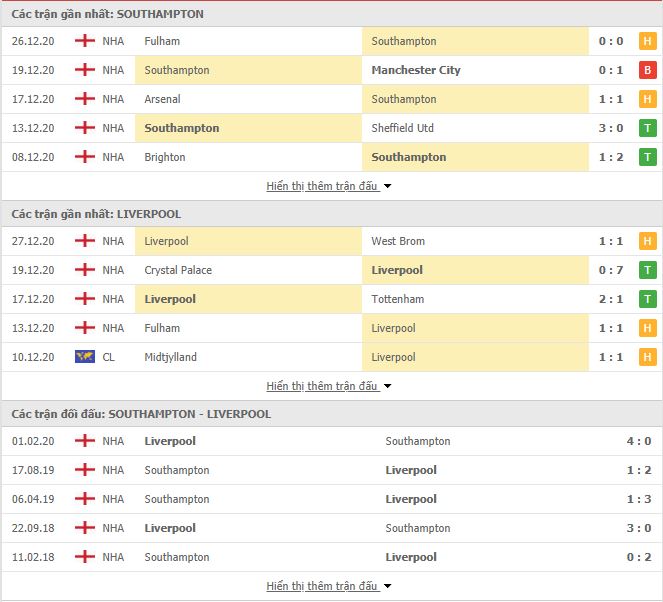Click the yellow H badge for West Brom match
This screenshot has height=602, width=663.
point(647,242)
